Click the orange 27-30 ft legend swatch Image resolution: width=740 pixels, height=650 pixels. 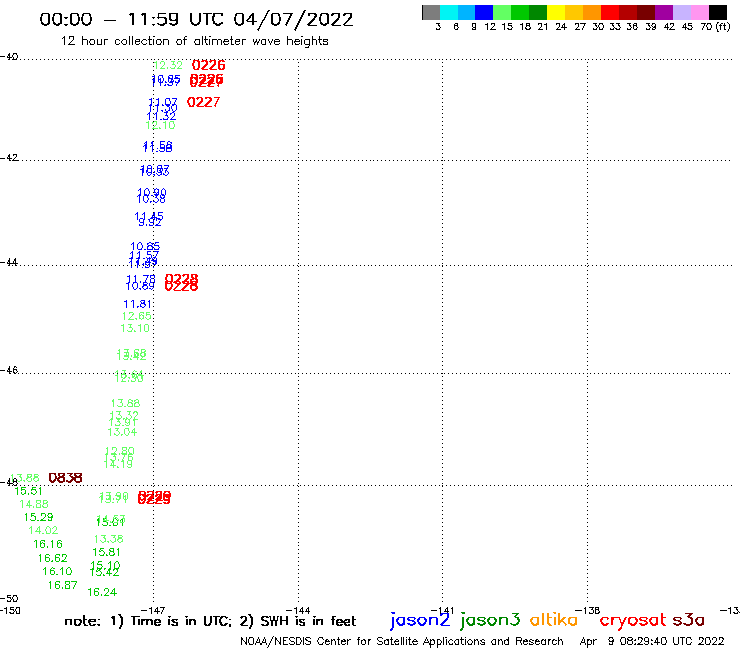click(592, 12)
